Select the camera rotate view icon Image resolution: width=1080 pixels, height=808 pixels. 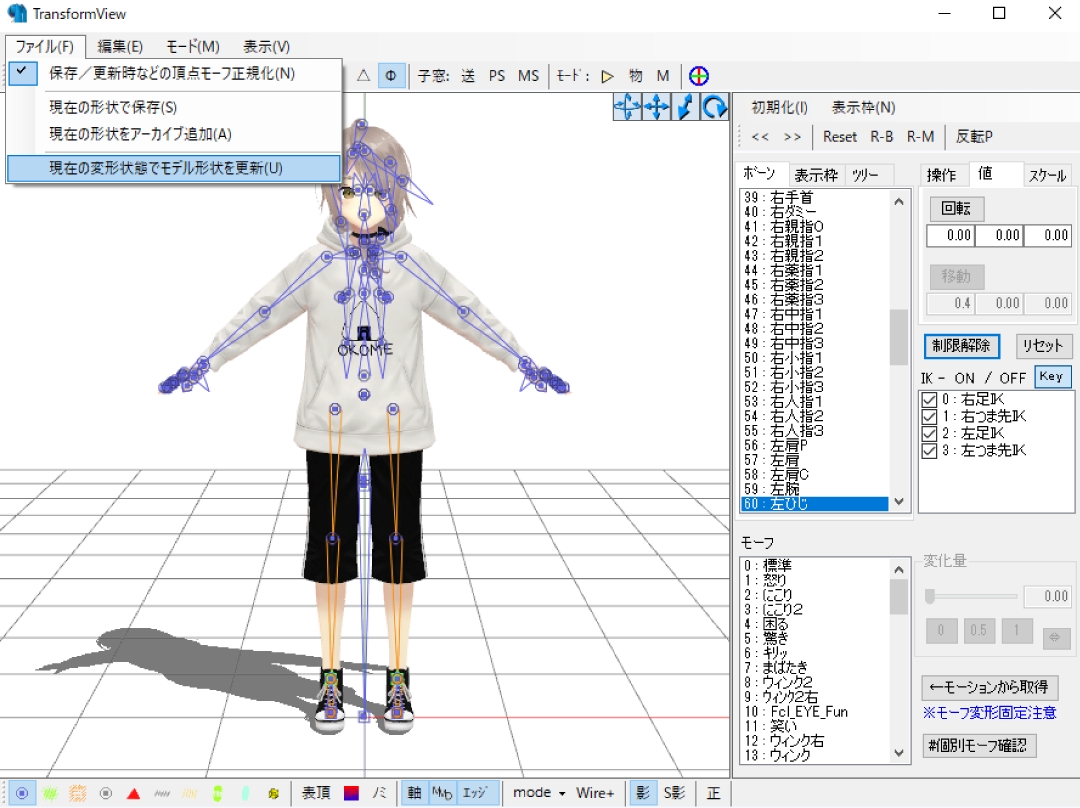pyautogui.click(x=626, y=108)
